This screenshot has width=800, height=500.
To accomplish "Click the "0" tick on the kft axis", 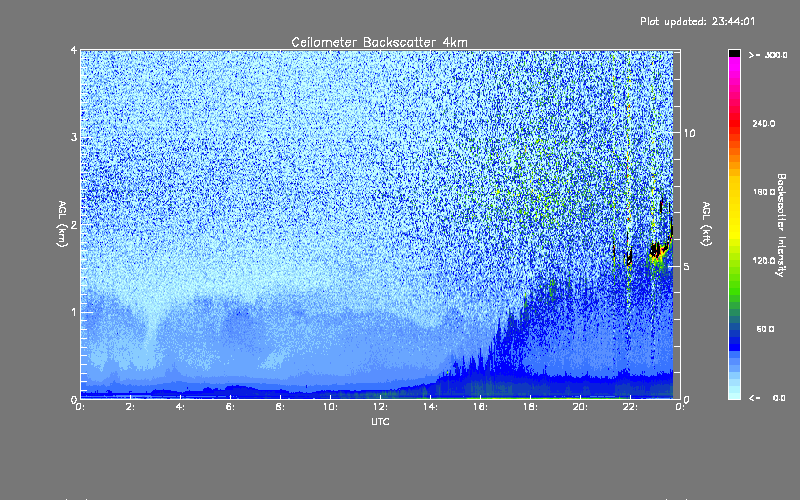I will coord(687,399).
